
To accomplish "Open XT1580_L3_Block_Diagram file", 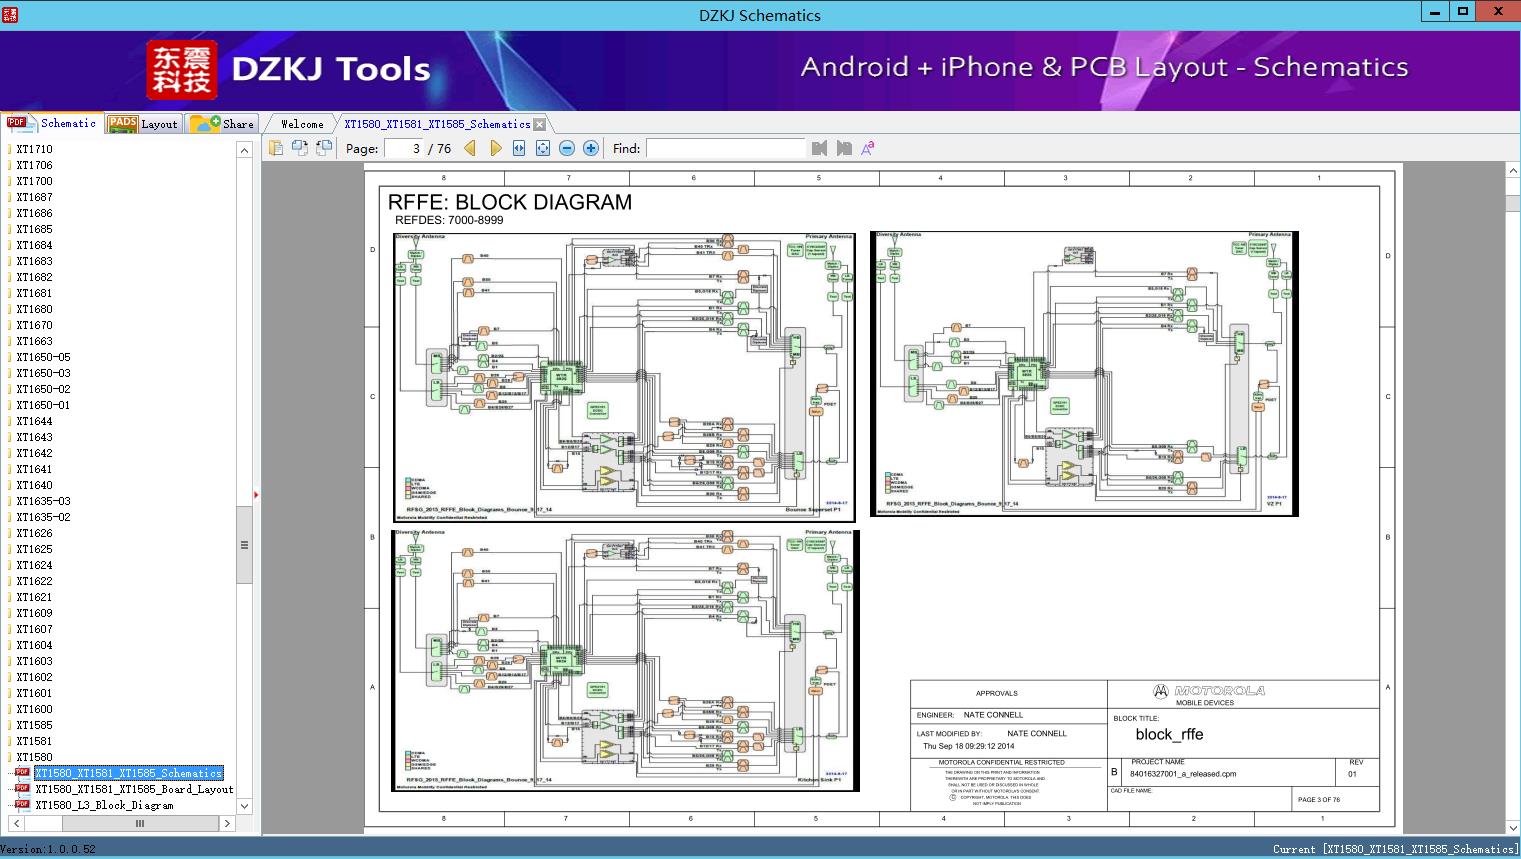I will pyautogui.click(x=104, y=805).
